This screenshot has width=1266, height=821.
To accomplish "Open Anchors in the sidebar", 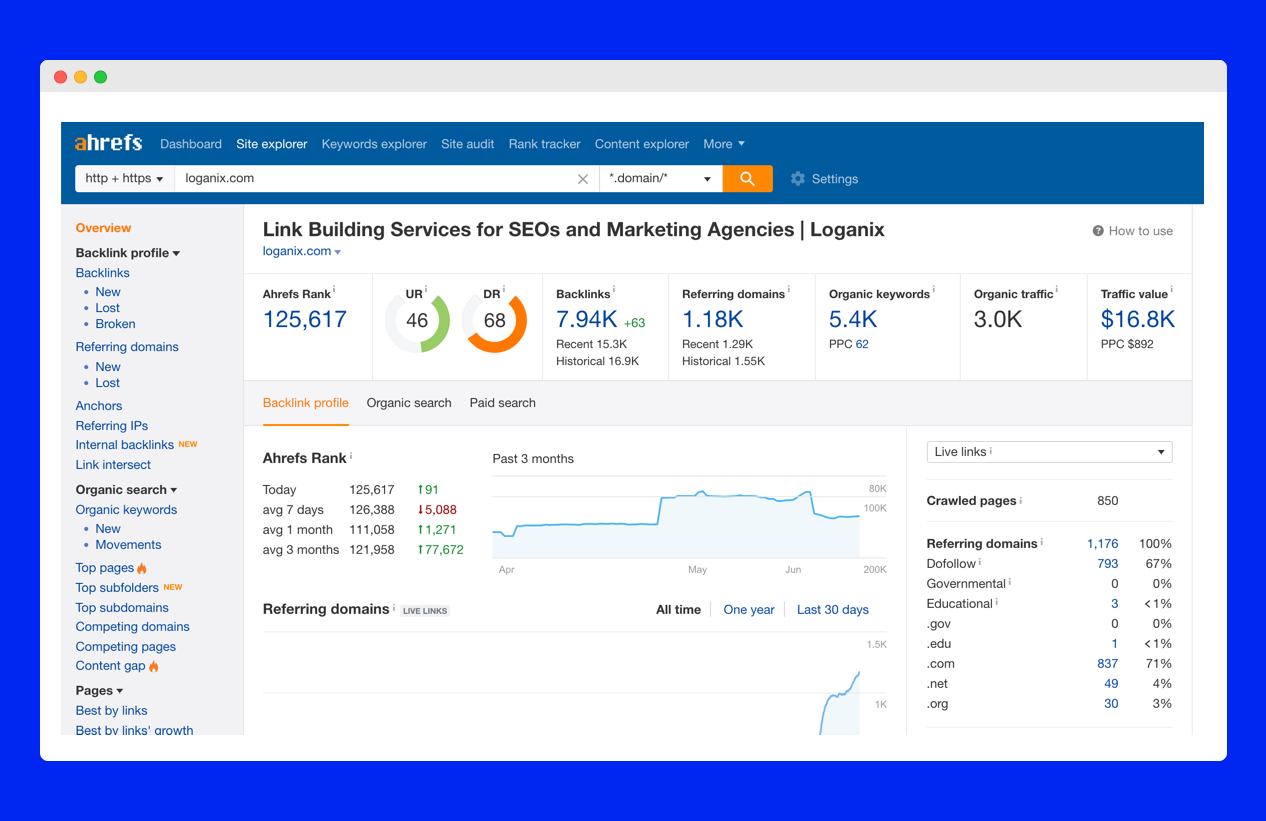I will coord(99,406).
